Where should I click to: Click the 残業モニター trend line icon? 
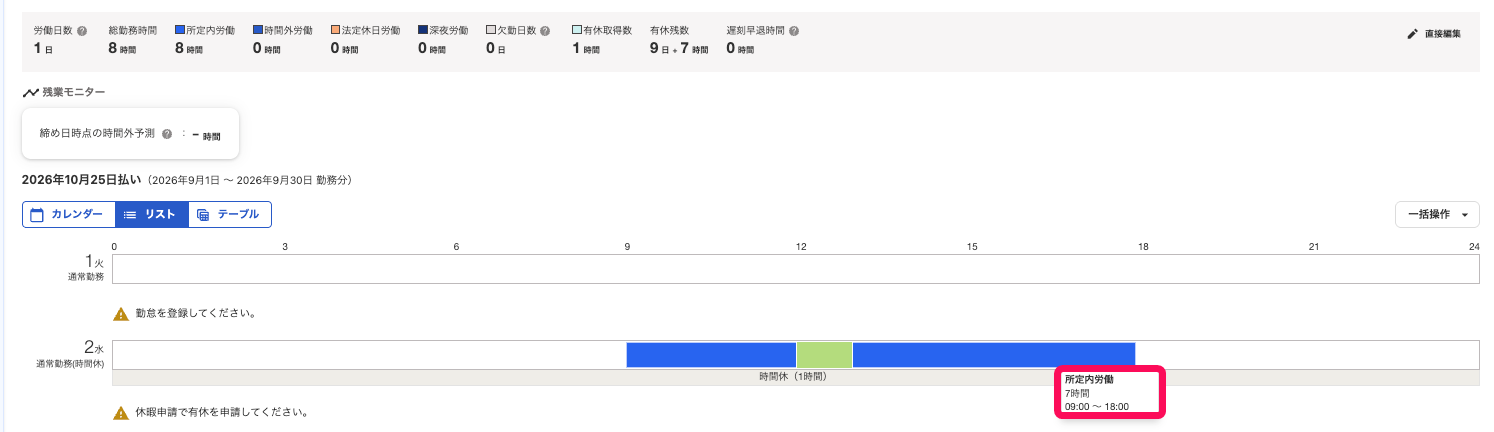(30, 92)
